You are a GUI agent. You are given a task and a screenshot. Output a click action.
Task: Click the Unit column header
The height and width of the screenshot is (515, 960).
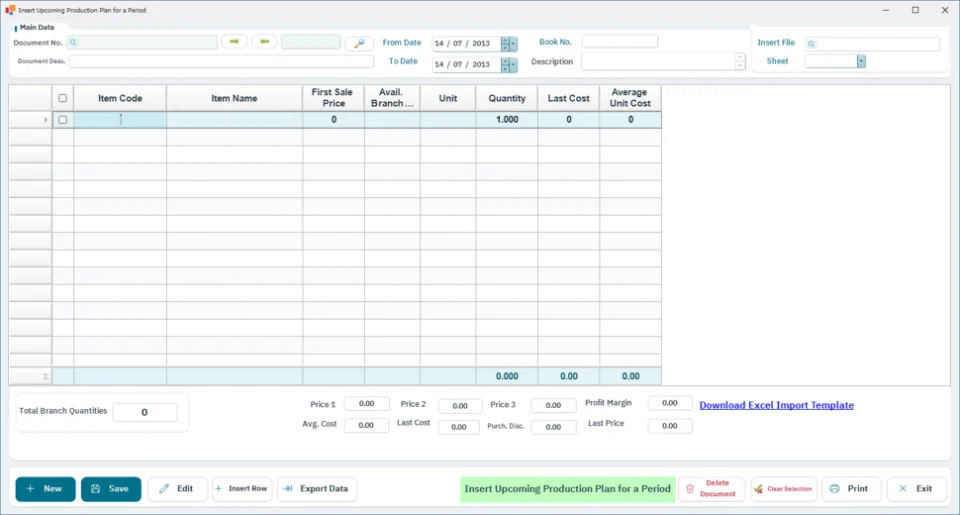[x=448, y=98]
